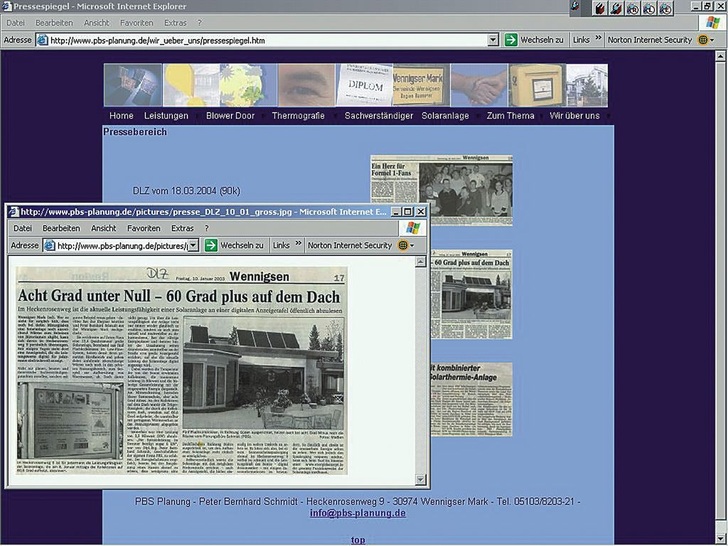This screenshot has width=728, height=546.
Task: Open Norton globe icon in main toolbar
Action: [703, 40]
